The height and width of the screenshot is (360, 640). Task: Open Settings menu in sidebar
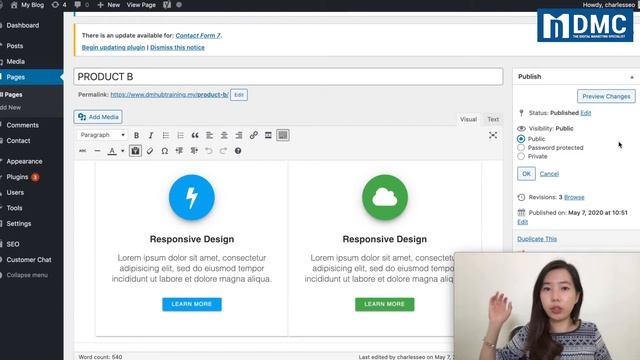pos(19,223)
